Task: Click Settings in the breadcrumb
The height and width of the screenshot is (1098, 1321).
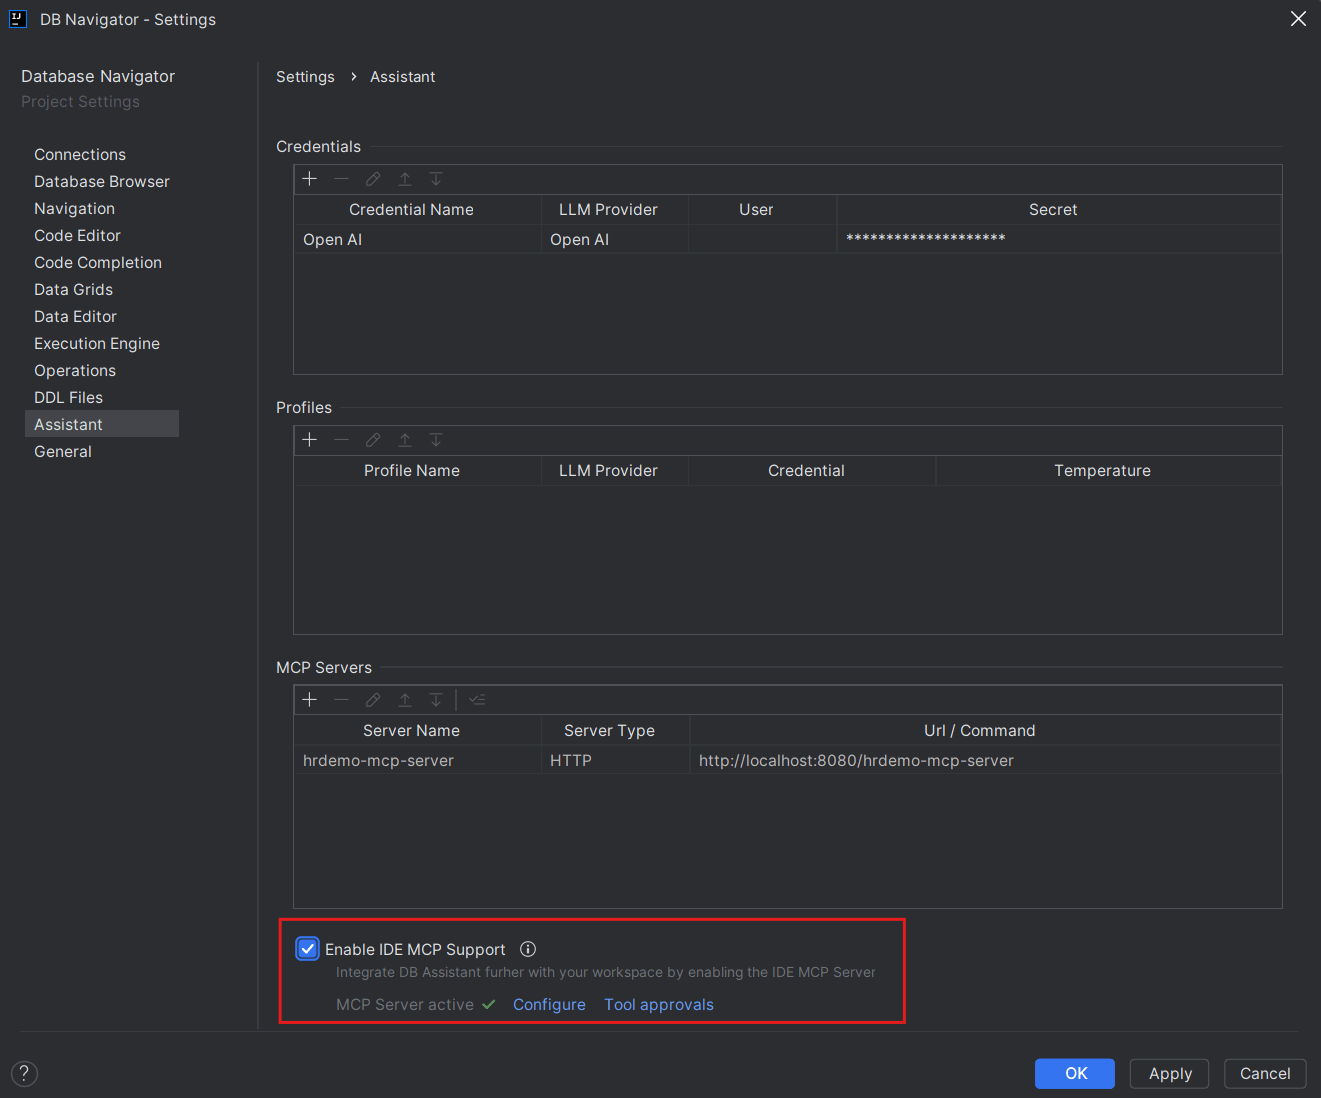Action: point(305,77)
